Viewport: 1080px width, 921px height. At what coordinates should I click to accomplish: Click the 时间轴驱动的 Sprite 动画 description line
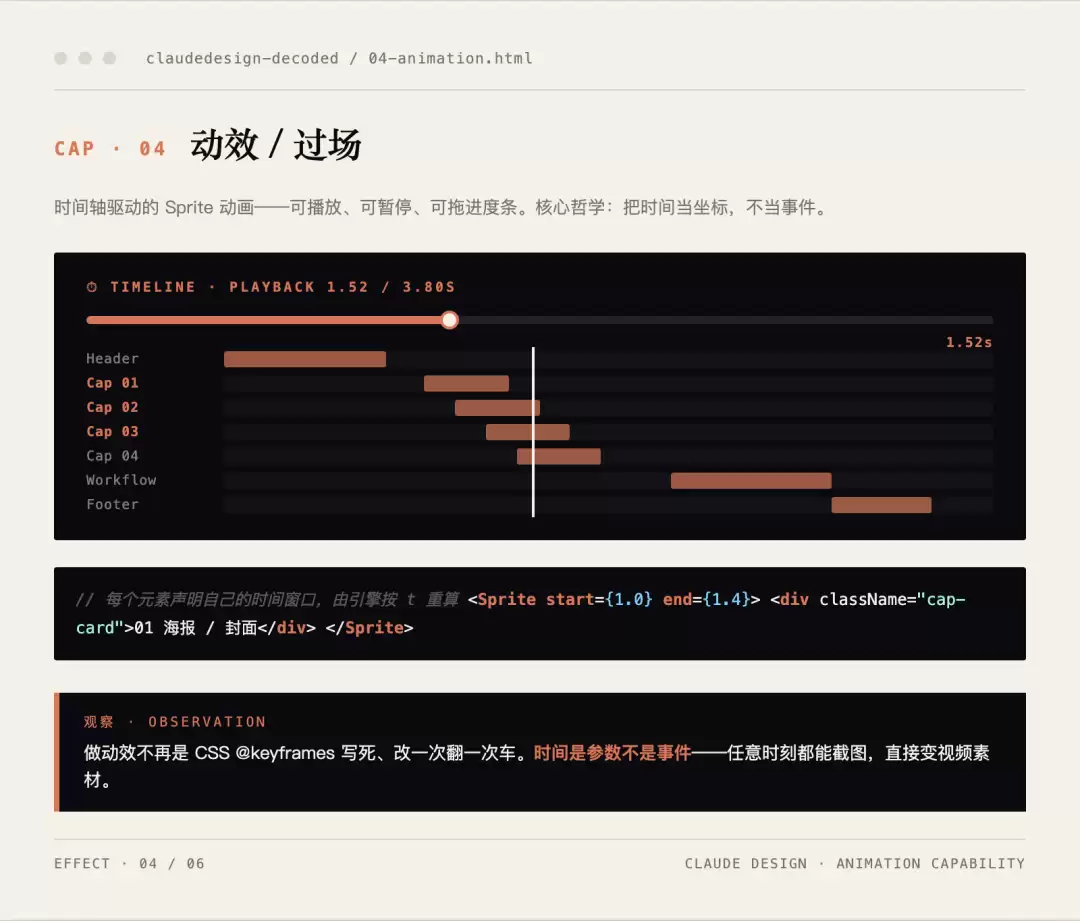(442, 207)
